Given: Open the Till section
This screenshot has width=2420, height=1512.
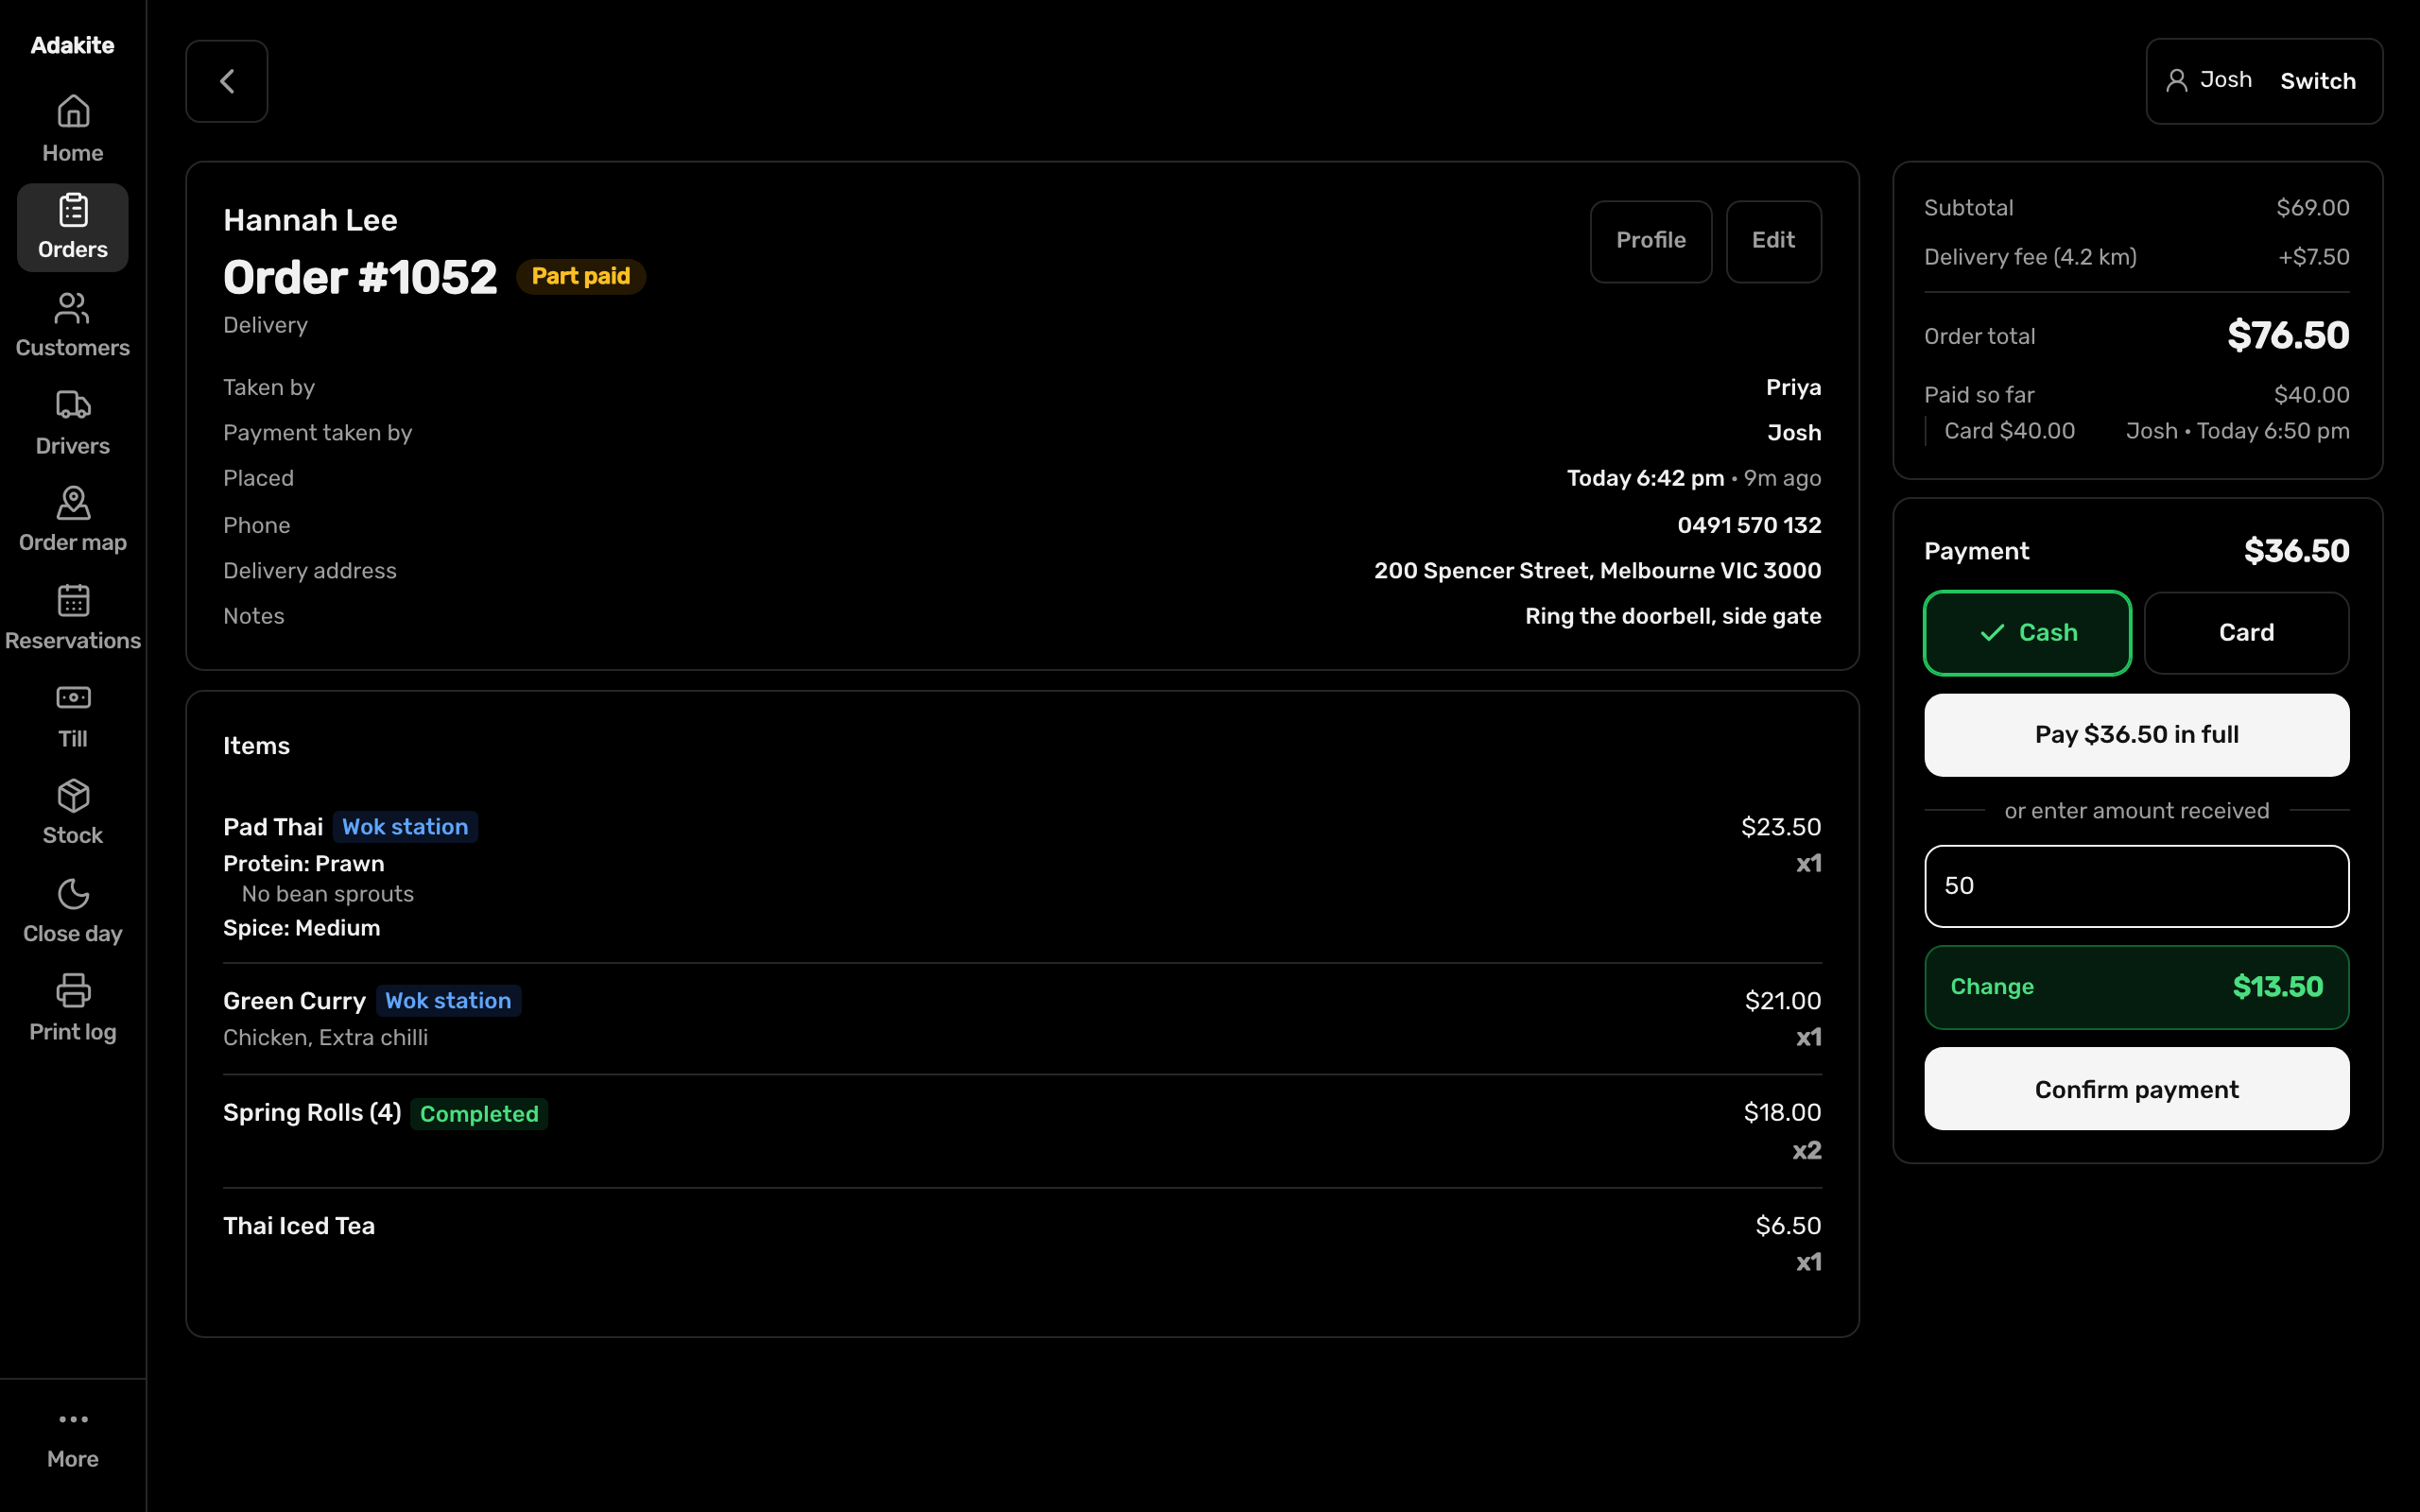Looking at the screenshot, I should click(x=73, y=716).
